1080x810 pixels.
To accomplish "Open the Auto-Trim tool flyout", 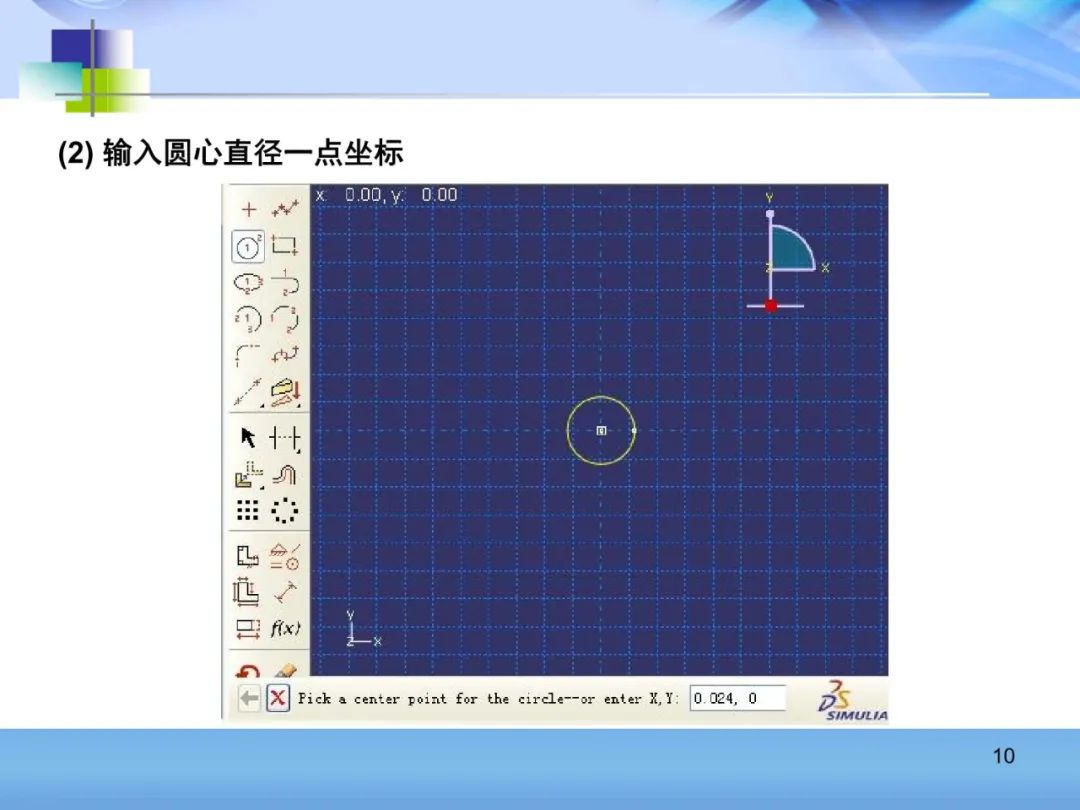I will click(286, 438).
